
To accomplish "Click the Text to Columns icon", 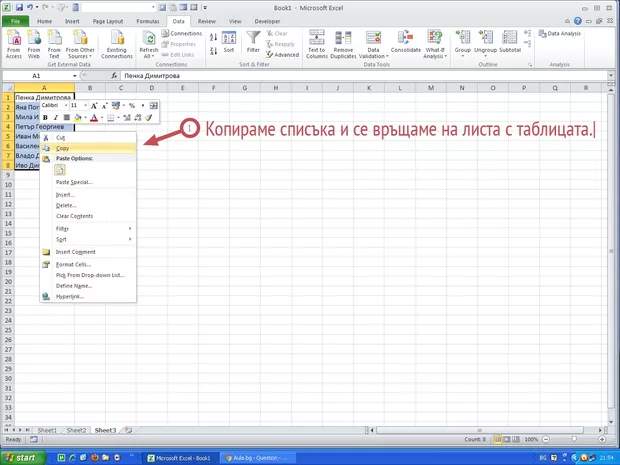I will [316, 43].
